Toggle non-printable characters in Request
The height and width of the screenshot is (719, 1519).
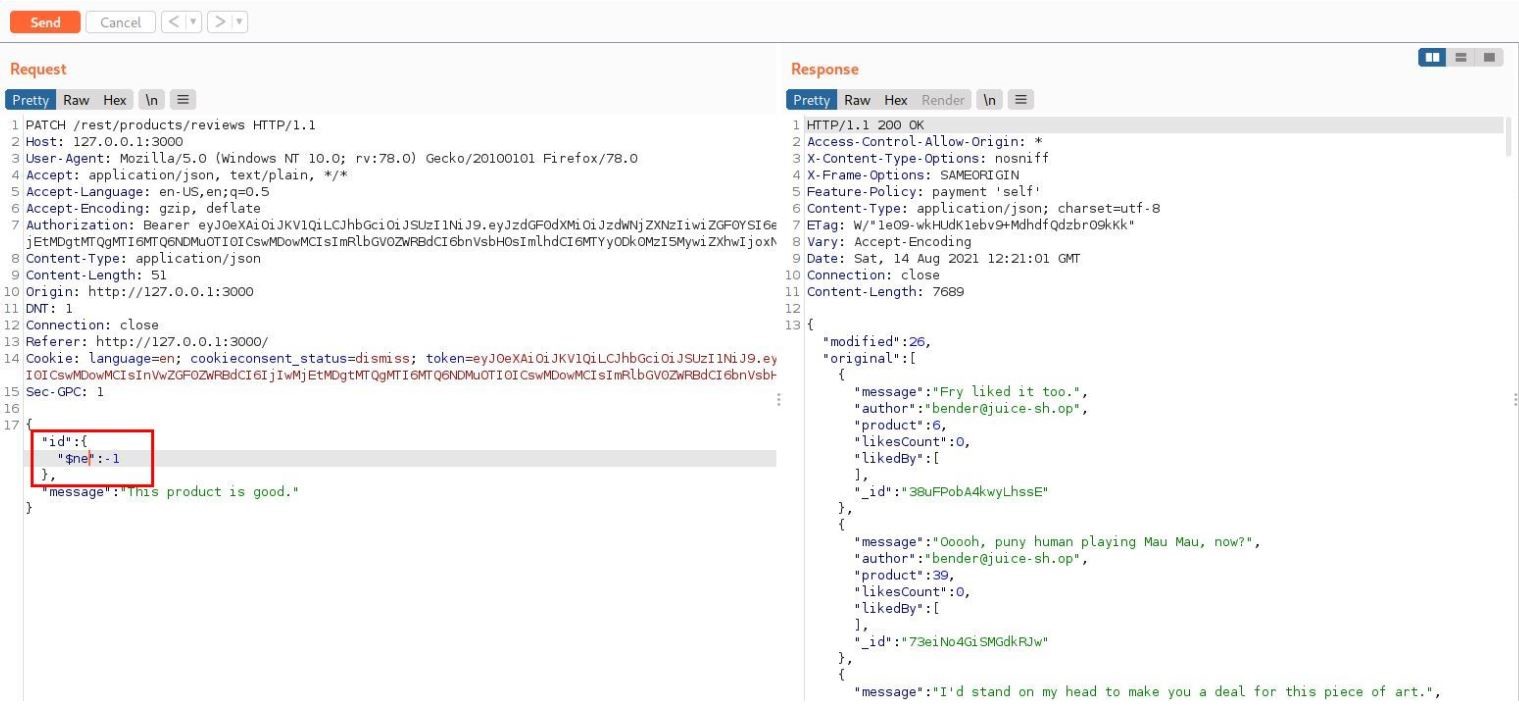pos(151,100)
